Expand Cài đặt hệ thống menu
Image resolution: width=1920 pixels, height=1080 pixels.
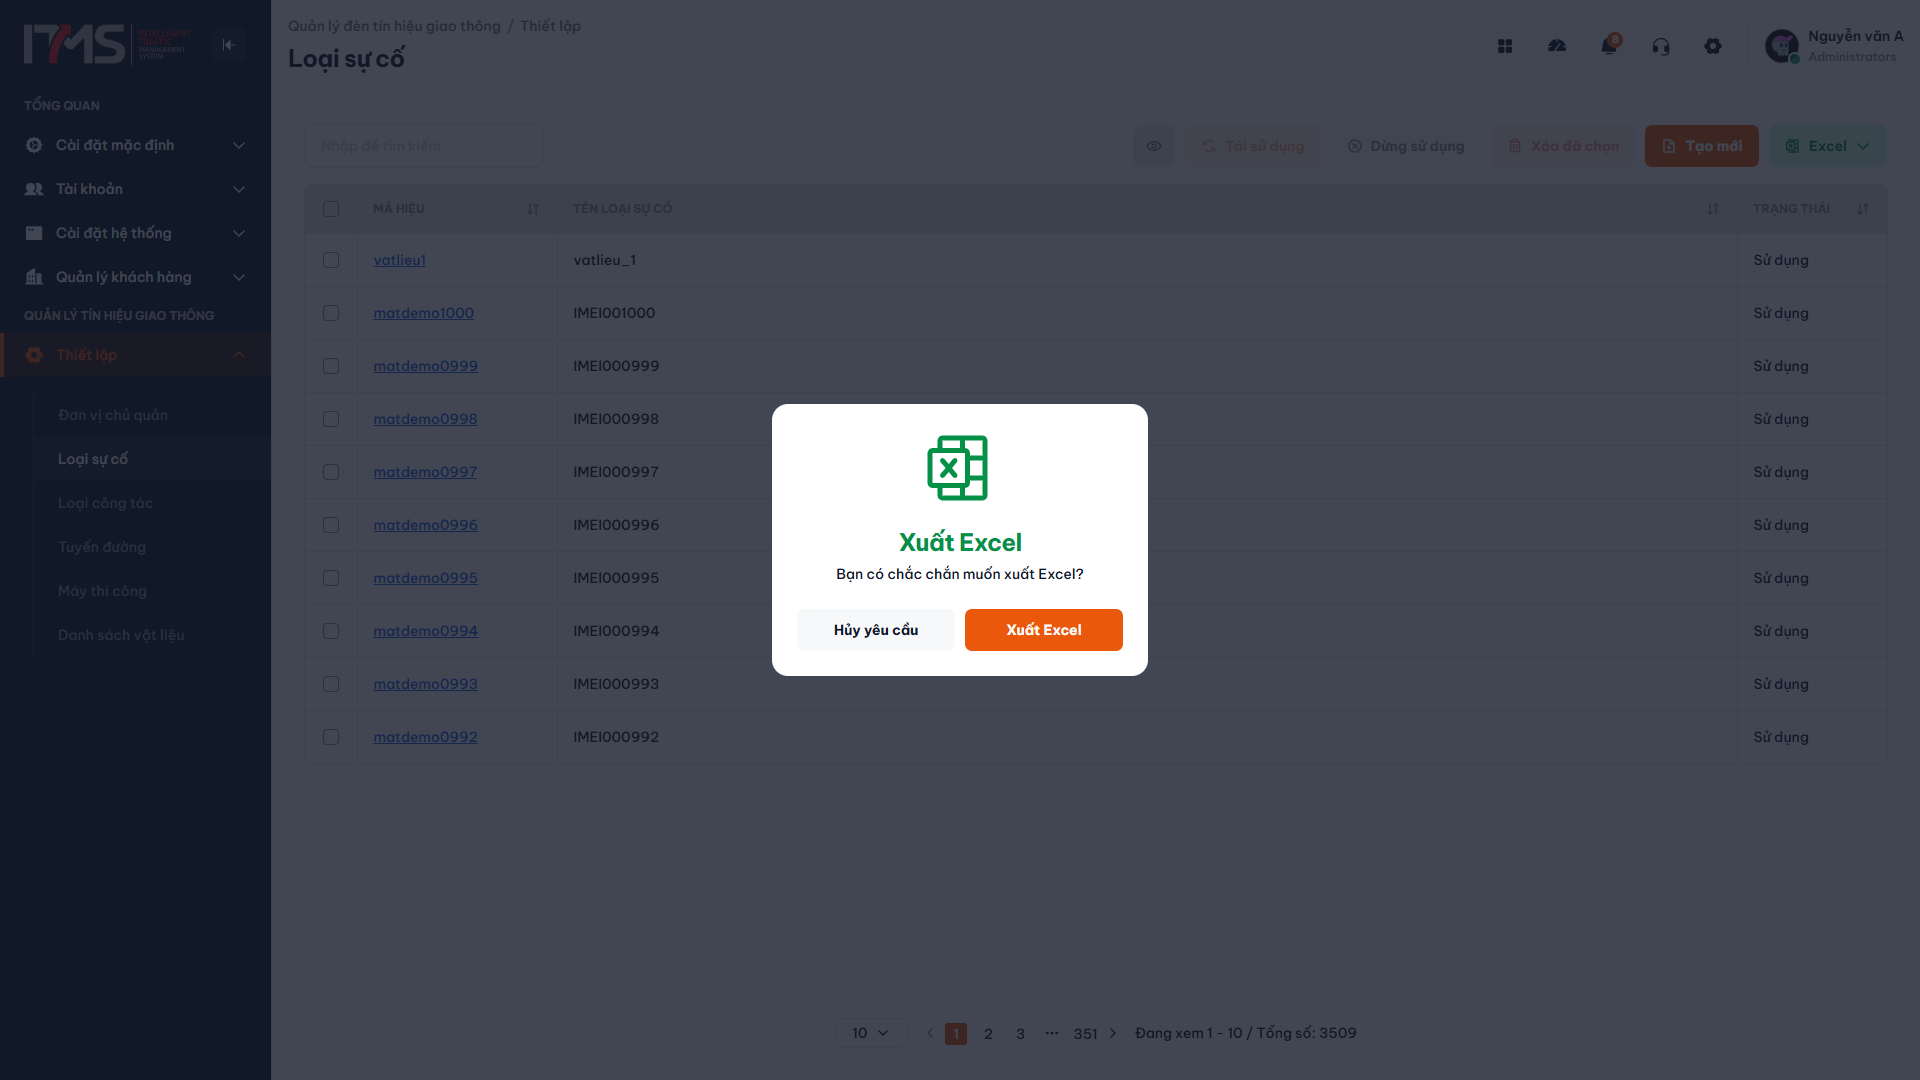[x=135, y=233]
